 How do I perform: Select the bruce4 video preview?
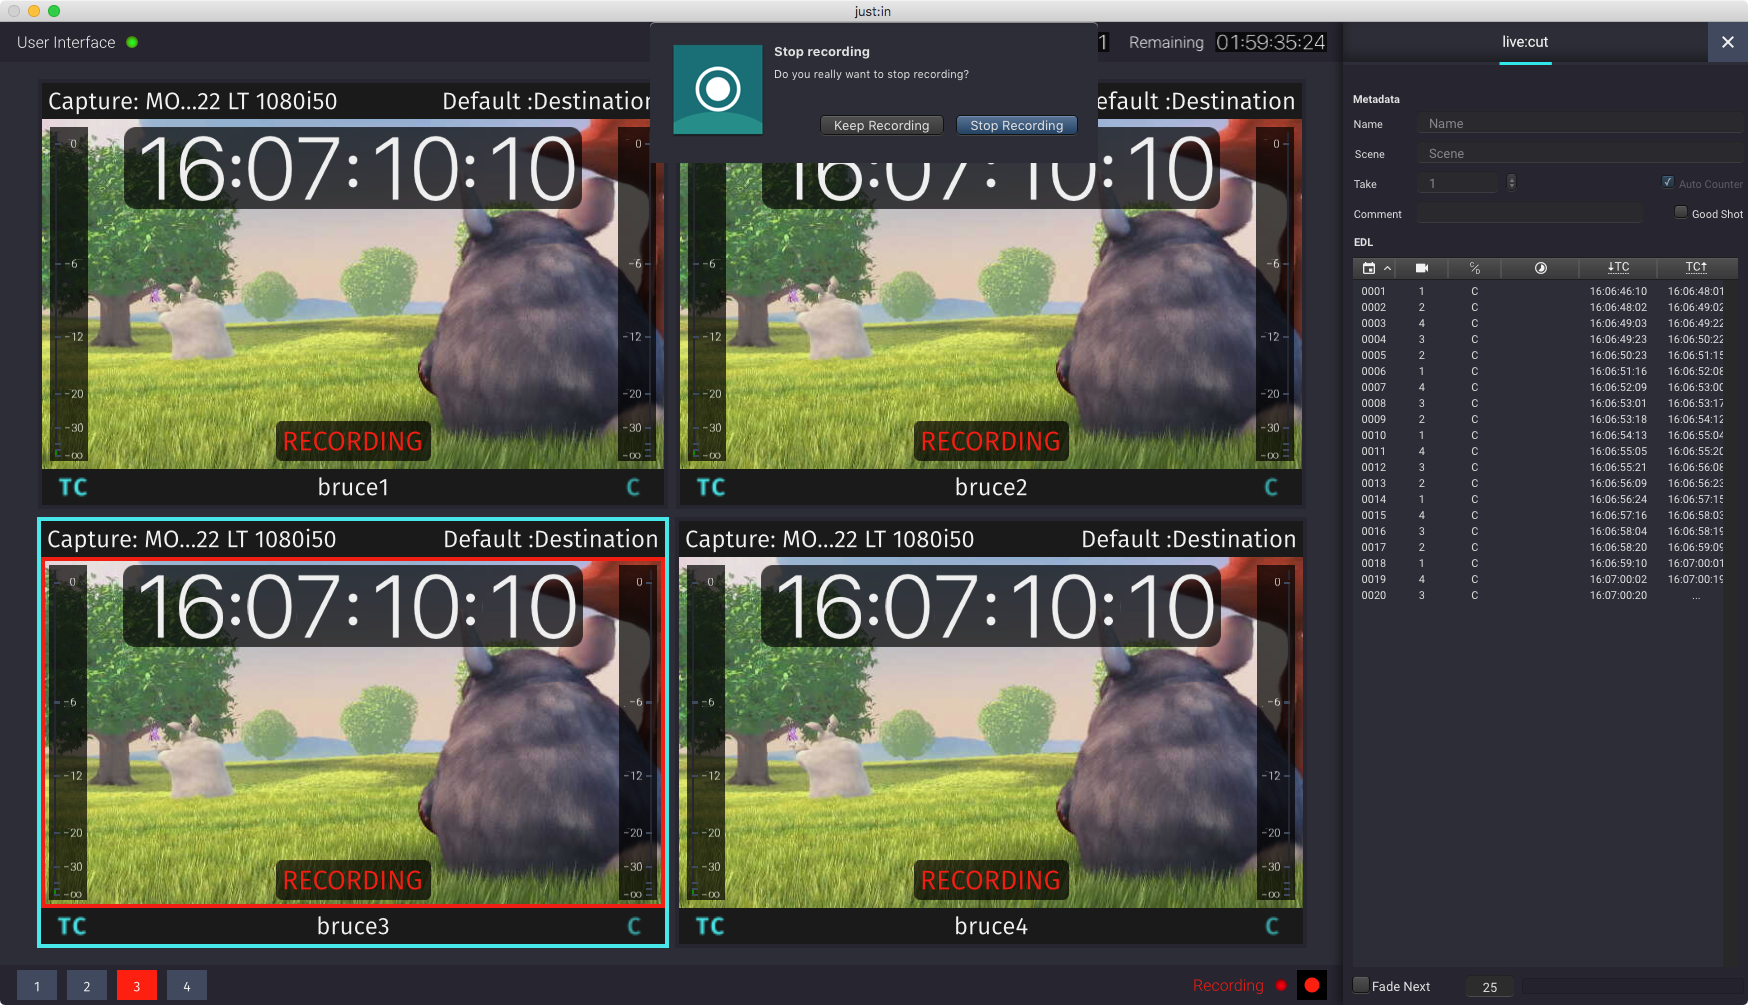click(991, 732)
